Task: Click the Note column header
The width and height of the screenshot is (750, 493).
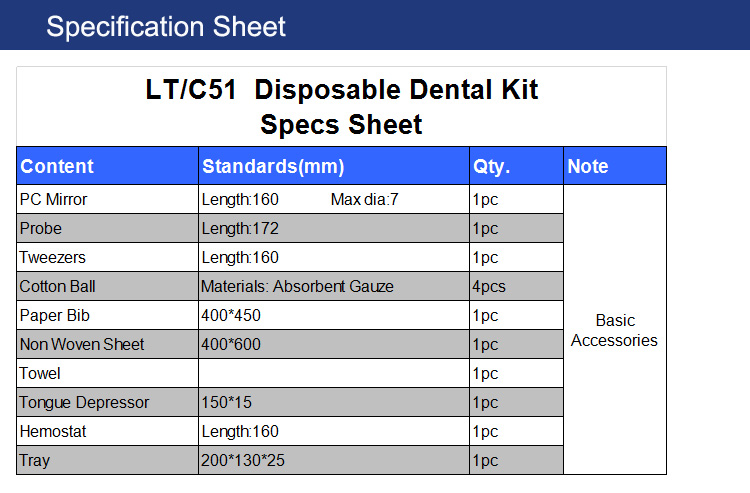Action: [x=615, y=166]
